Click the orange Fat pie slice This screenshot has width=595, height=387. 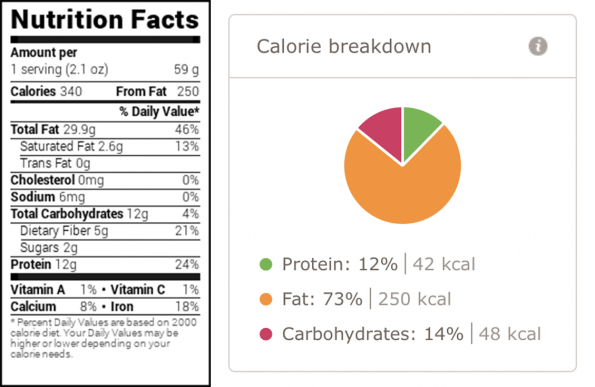(402, 190)
